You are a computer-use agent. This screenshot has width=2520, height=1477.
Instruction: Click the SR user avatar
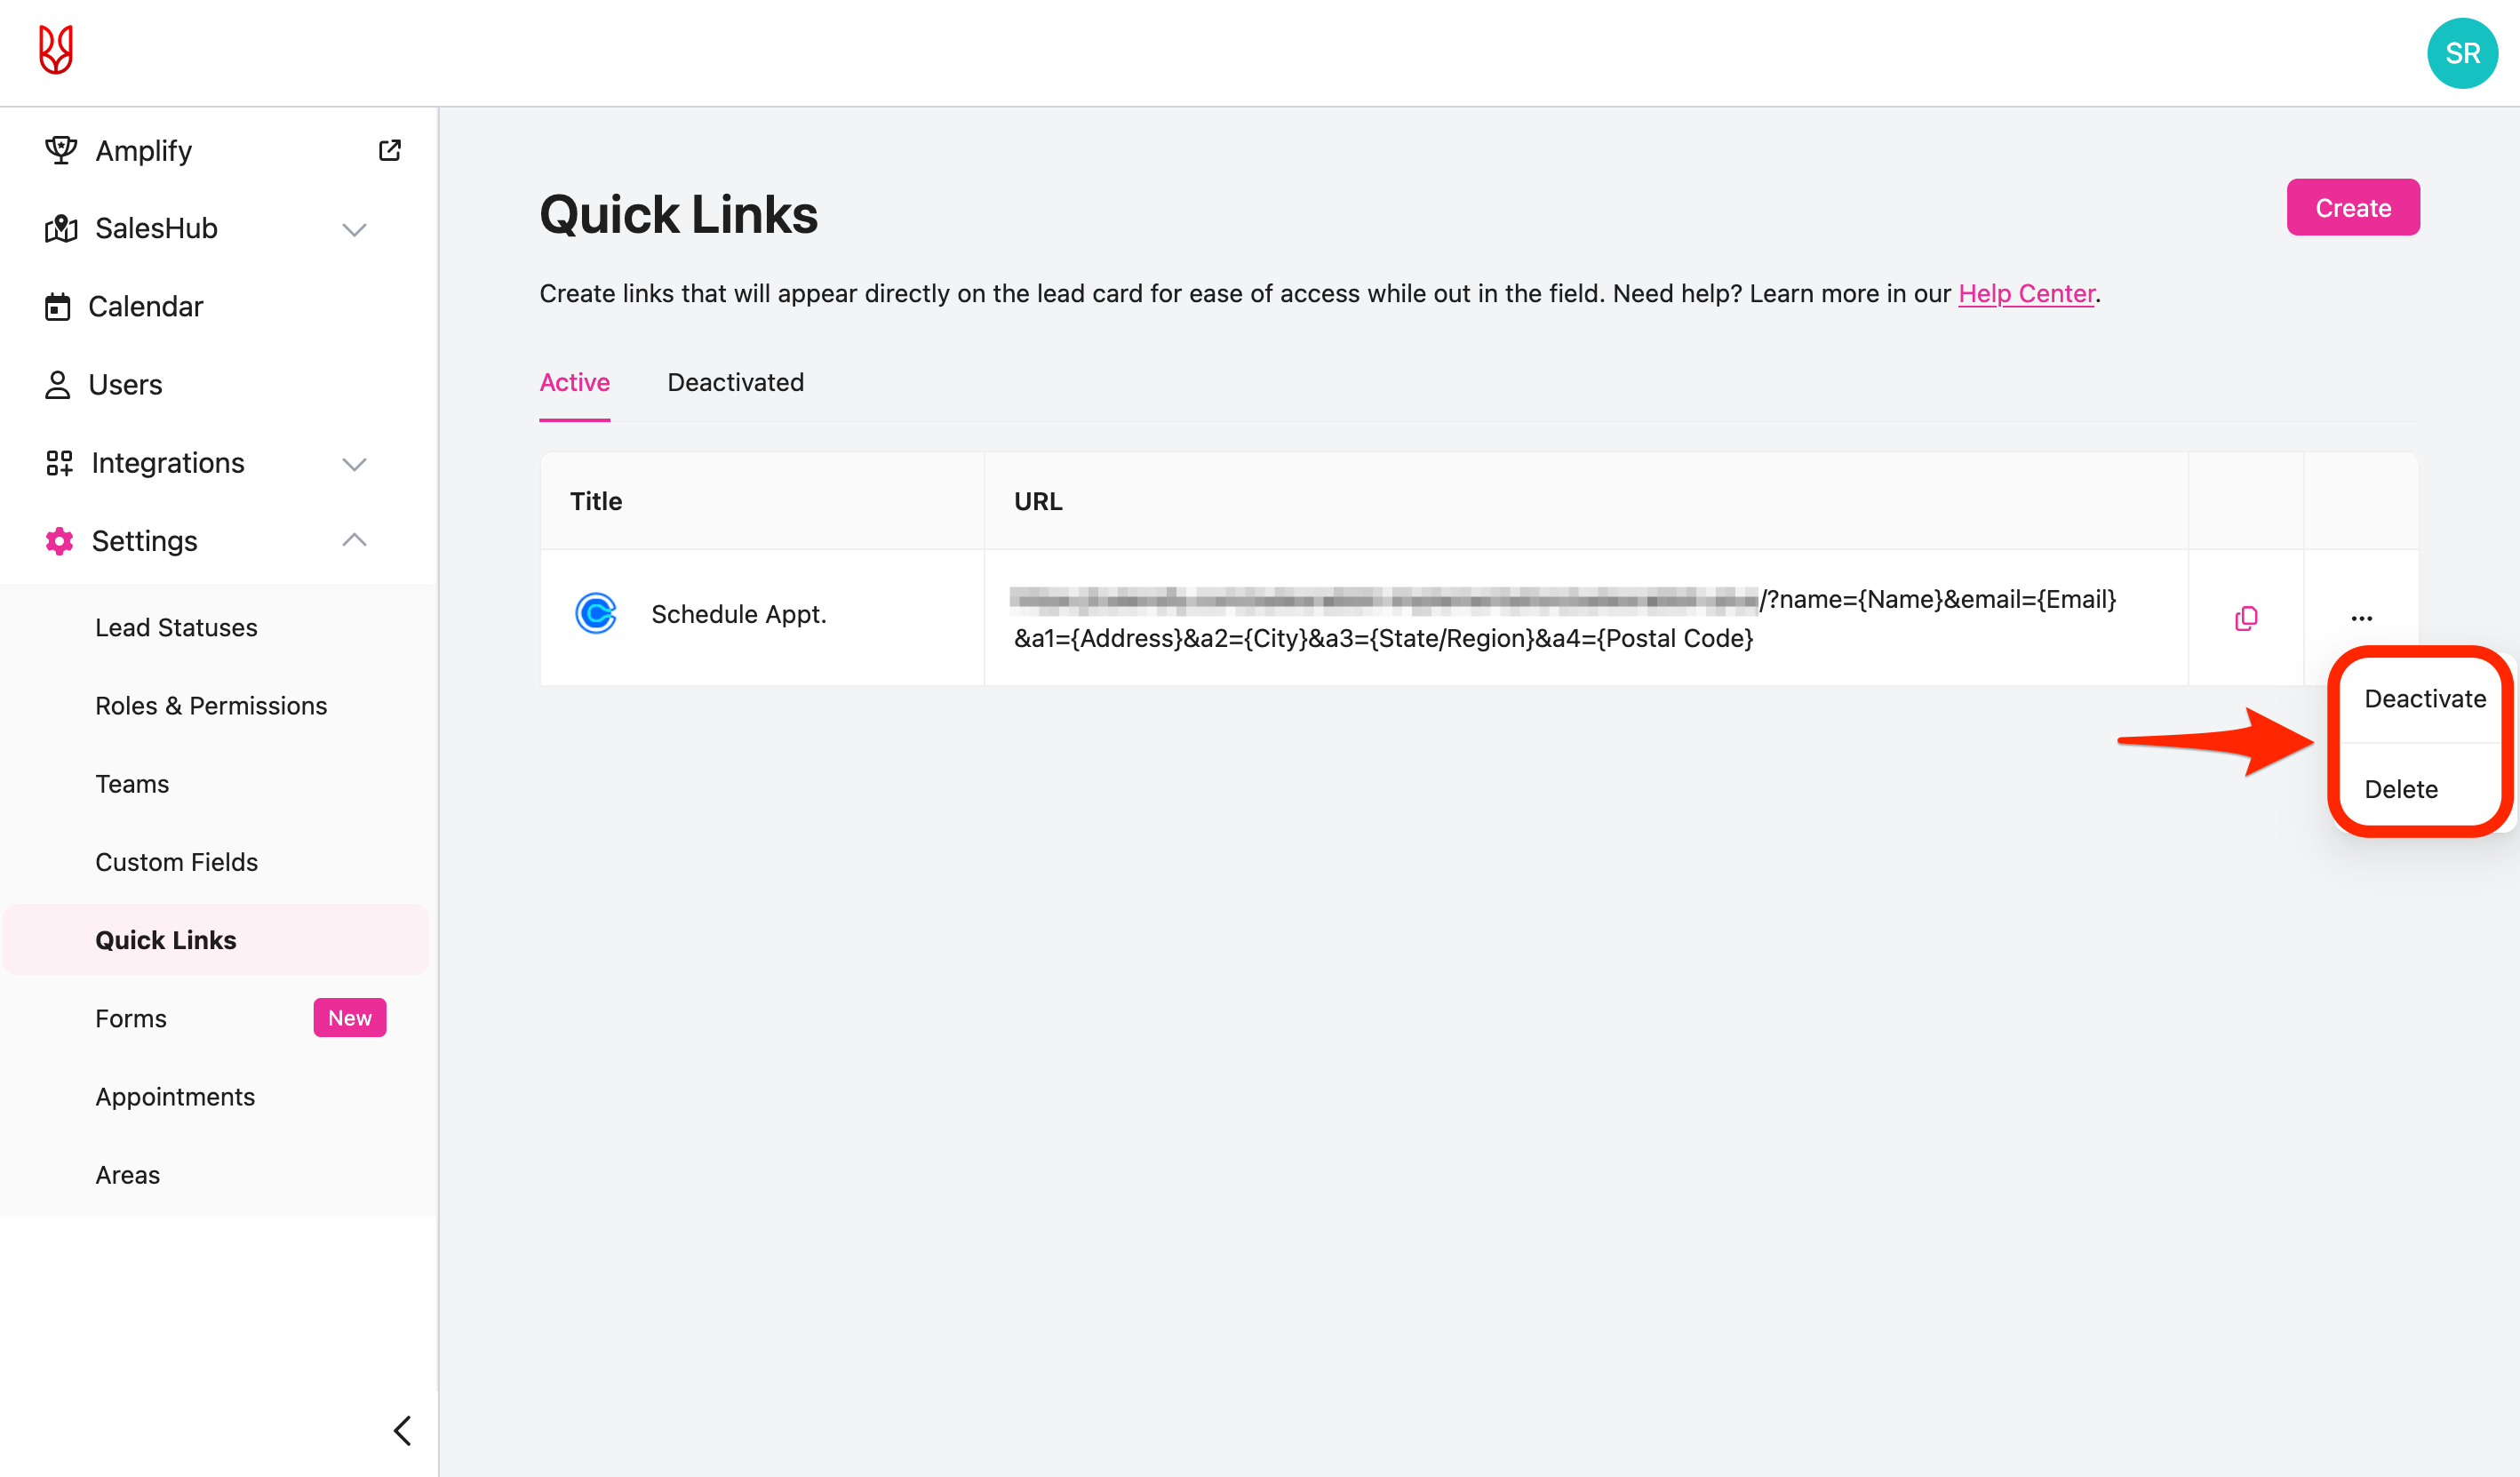[2462, 53]
